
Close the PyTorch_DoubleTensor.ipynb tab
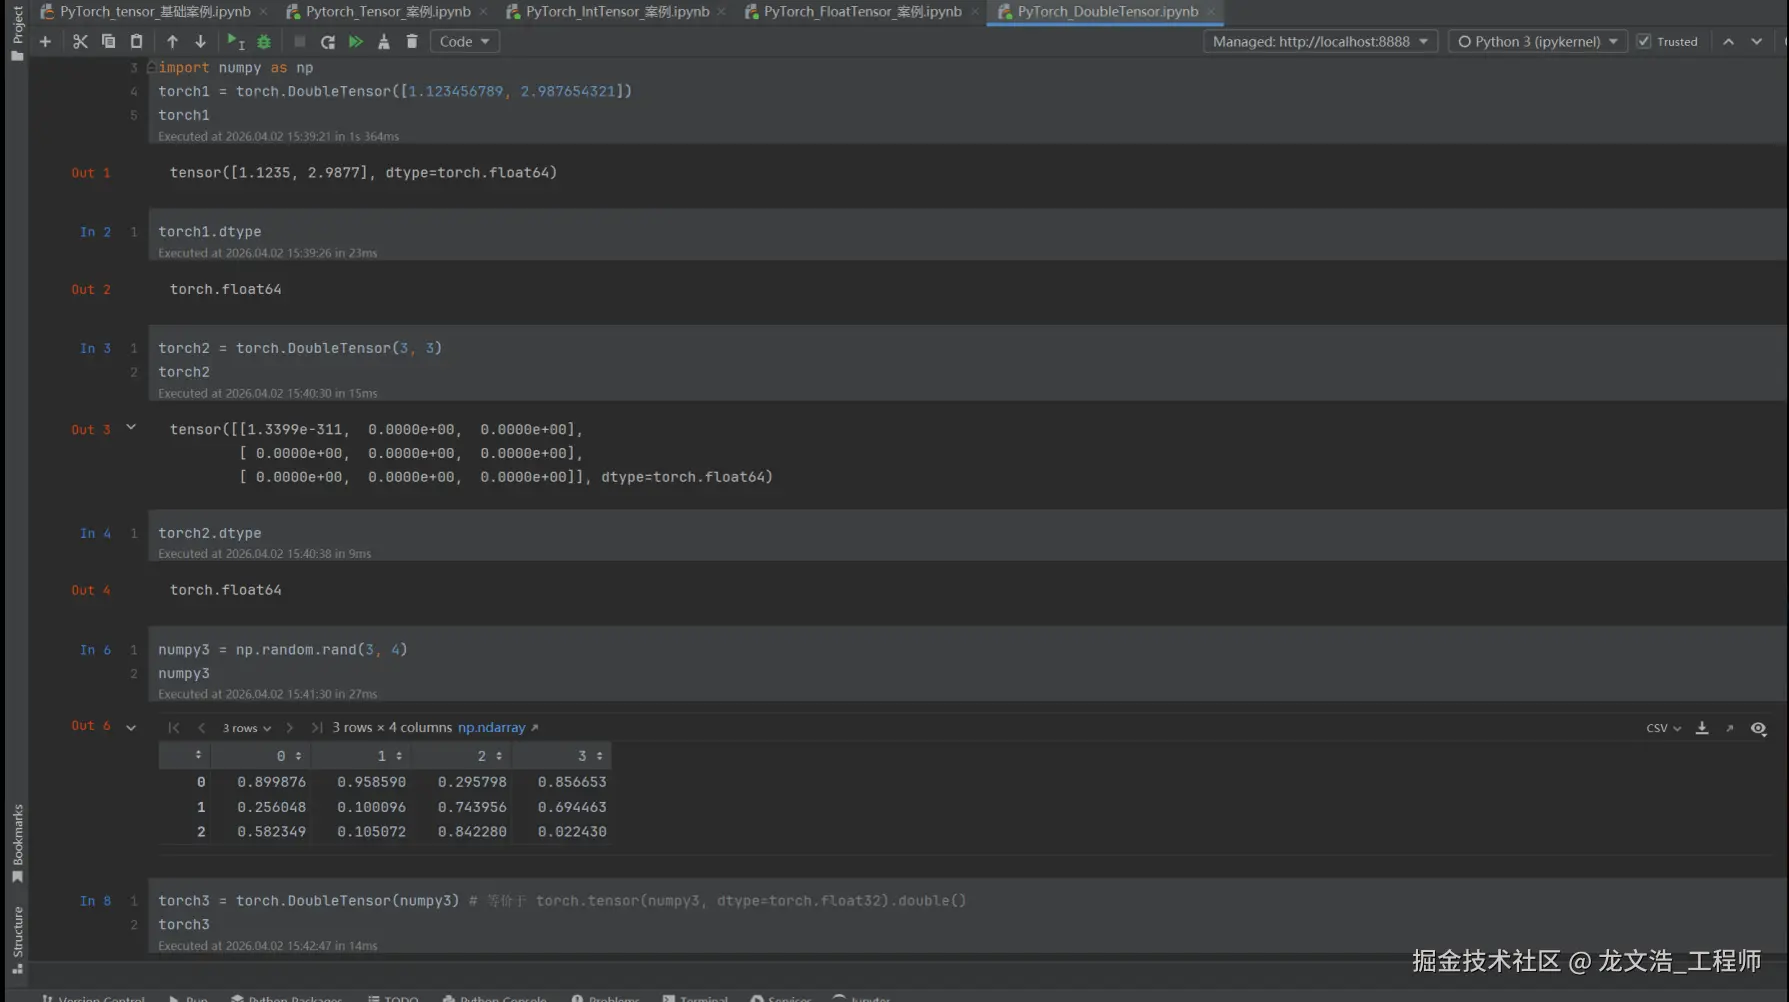point(1211,12)
